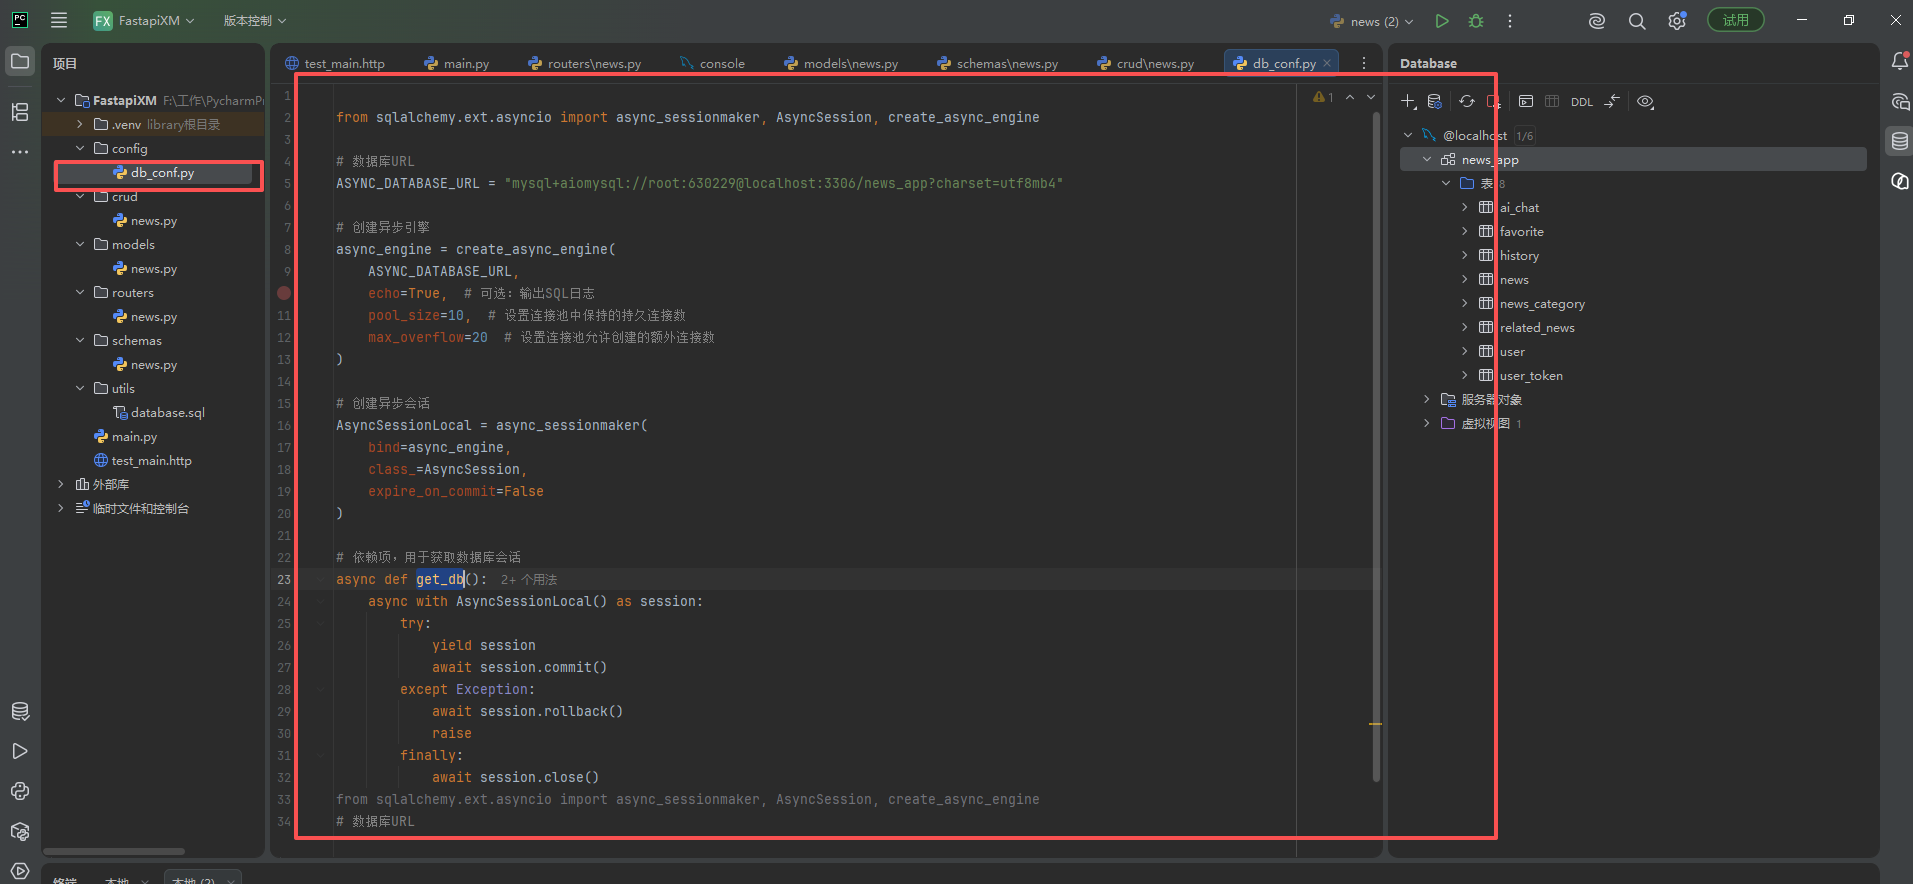The width and height of the screenshot is (1913, 884).
Task: Open IDE settings gear
Action: (1677, 21)
